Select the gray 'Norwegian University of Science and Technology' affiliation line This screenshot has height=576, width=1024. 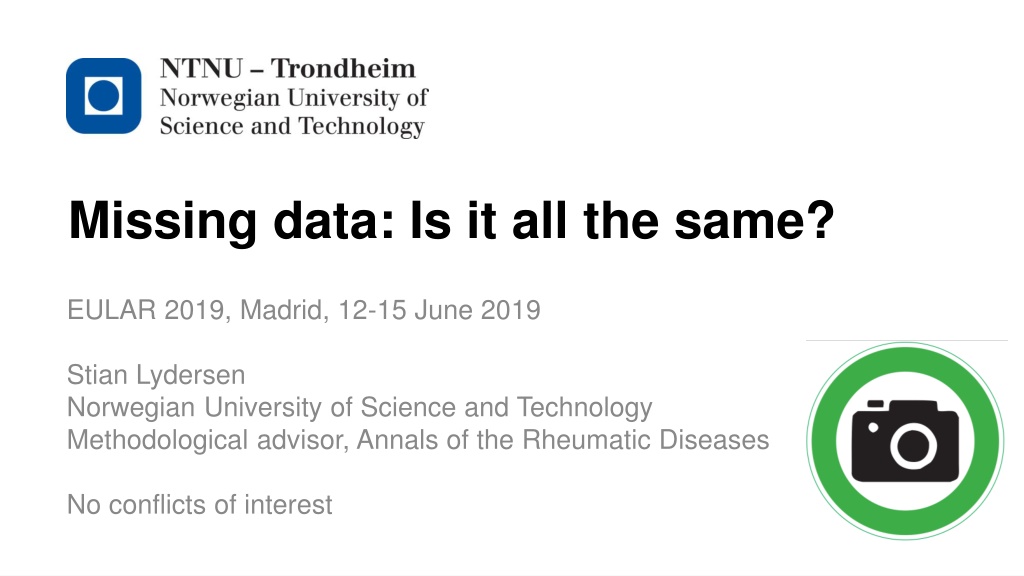(x=360, y=408)
